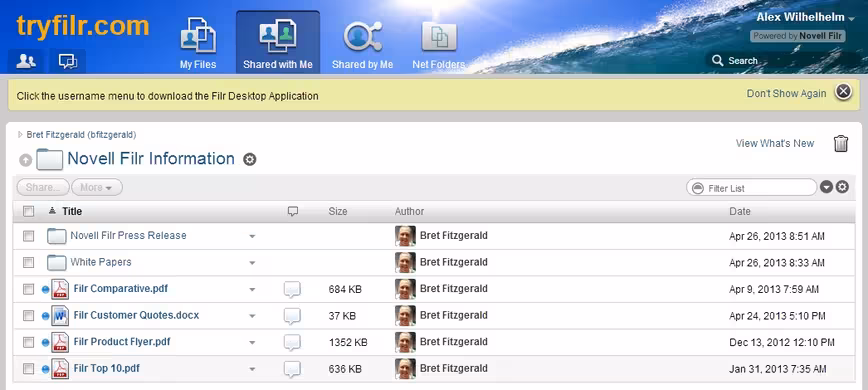Open actions arrow for Filr Comparative.pdf
The height and width of the screenshot is (390, 868).
click(252, 289)
